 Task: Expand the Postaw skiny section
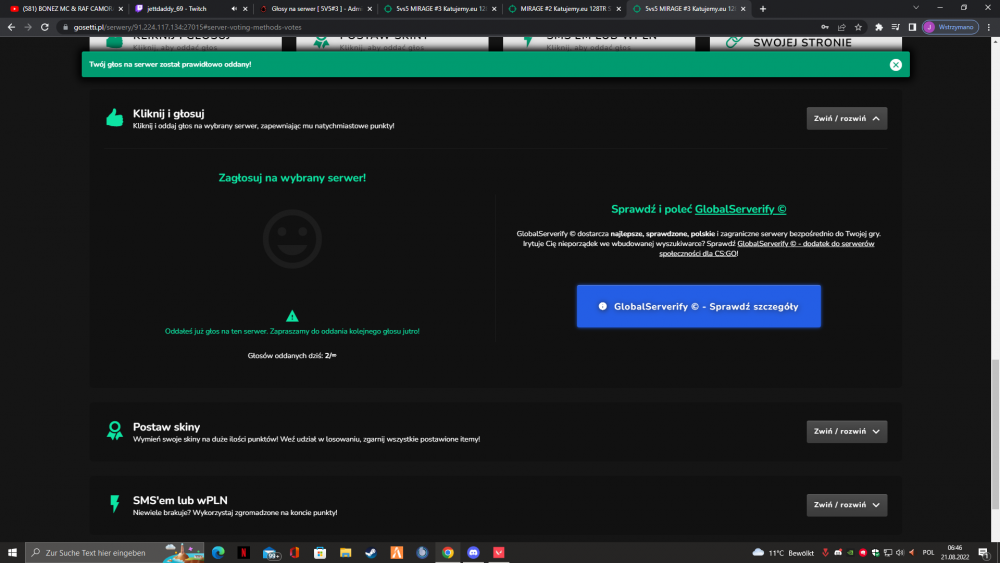[846, 432]
